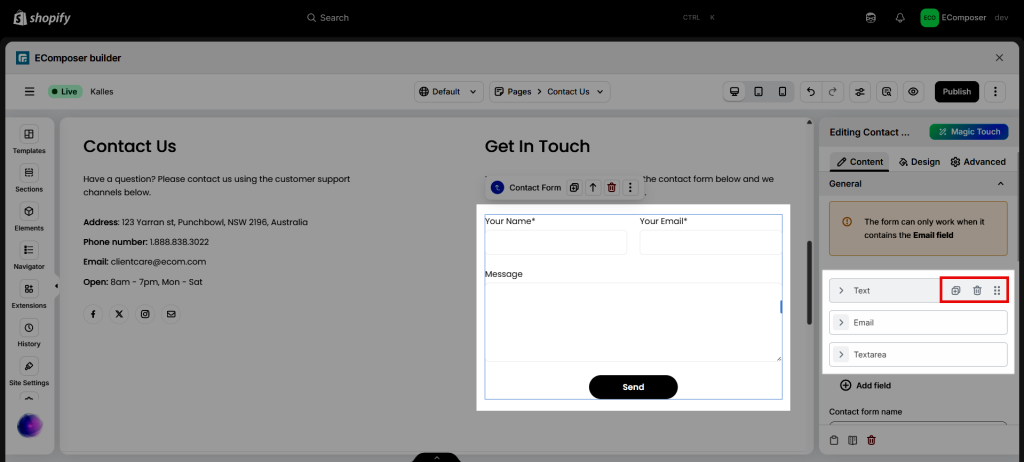Click the Publish button
Image resolution: width=1024 pixels, height=462 pixels.
pyautogui.click(x=956, y=92)
